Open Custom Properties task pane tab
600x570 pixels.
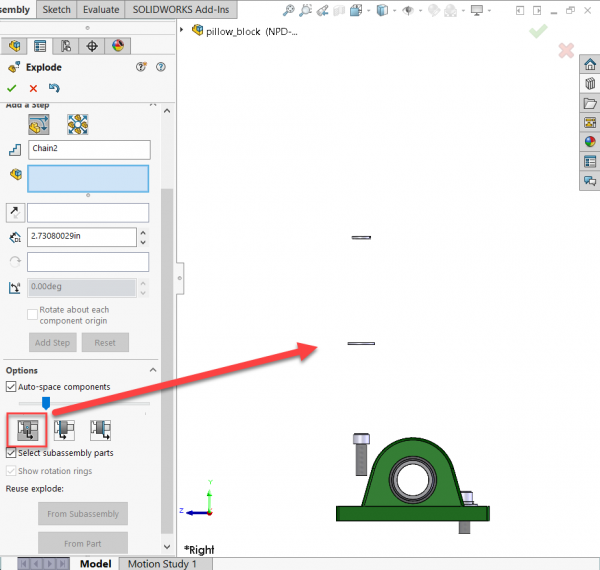(x=590, y=162)
